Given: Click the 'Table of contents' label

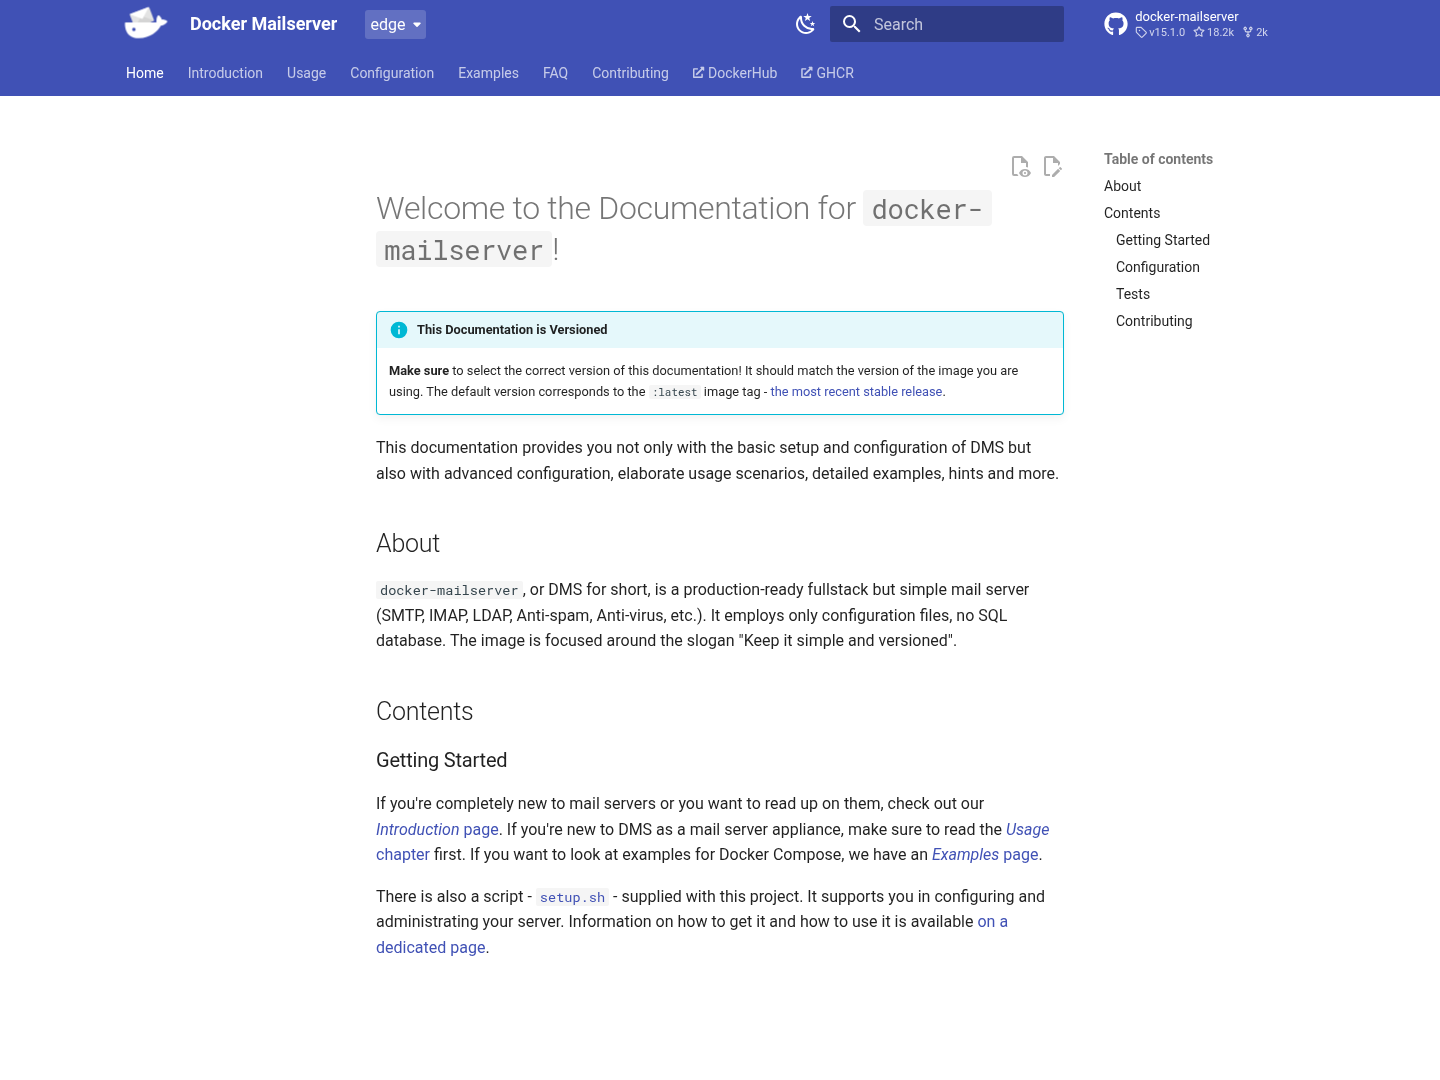Looking at the screenshot, I should (x=1158, y=159).
